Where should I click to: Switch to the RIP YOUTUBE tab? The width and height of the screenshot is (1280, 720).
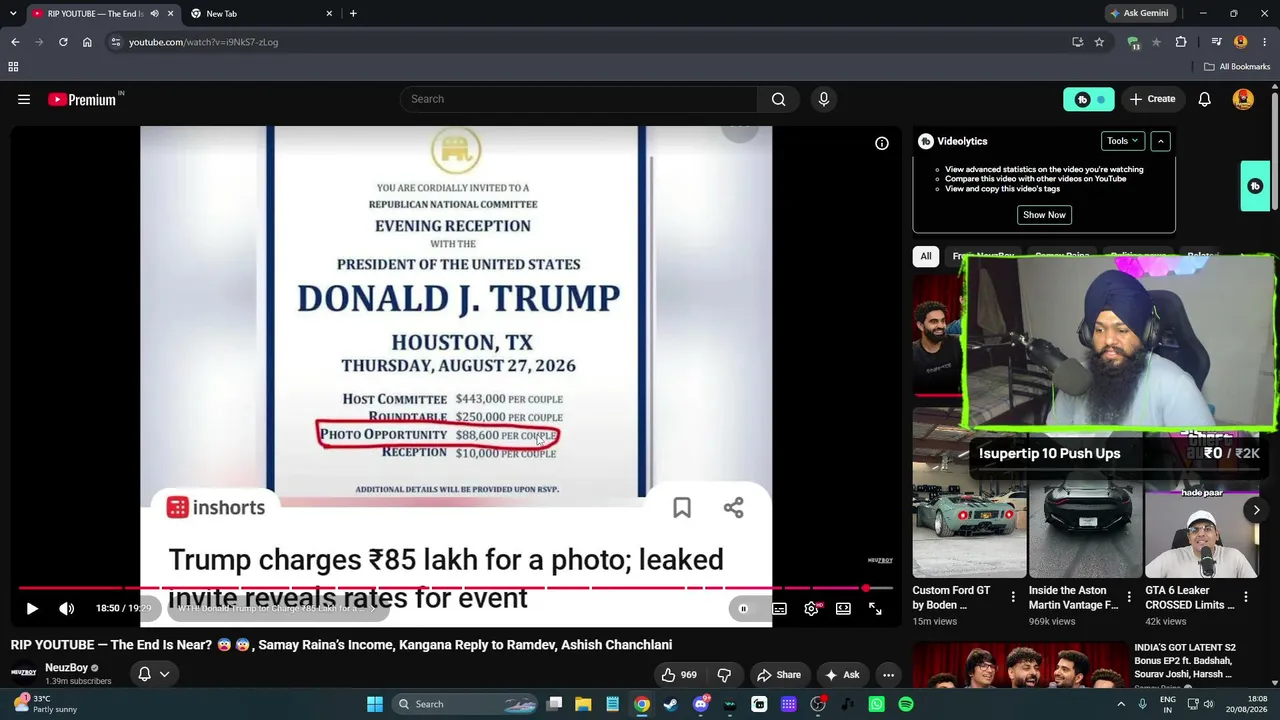(95, 13)
